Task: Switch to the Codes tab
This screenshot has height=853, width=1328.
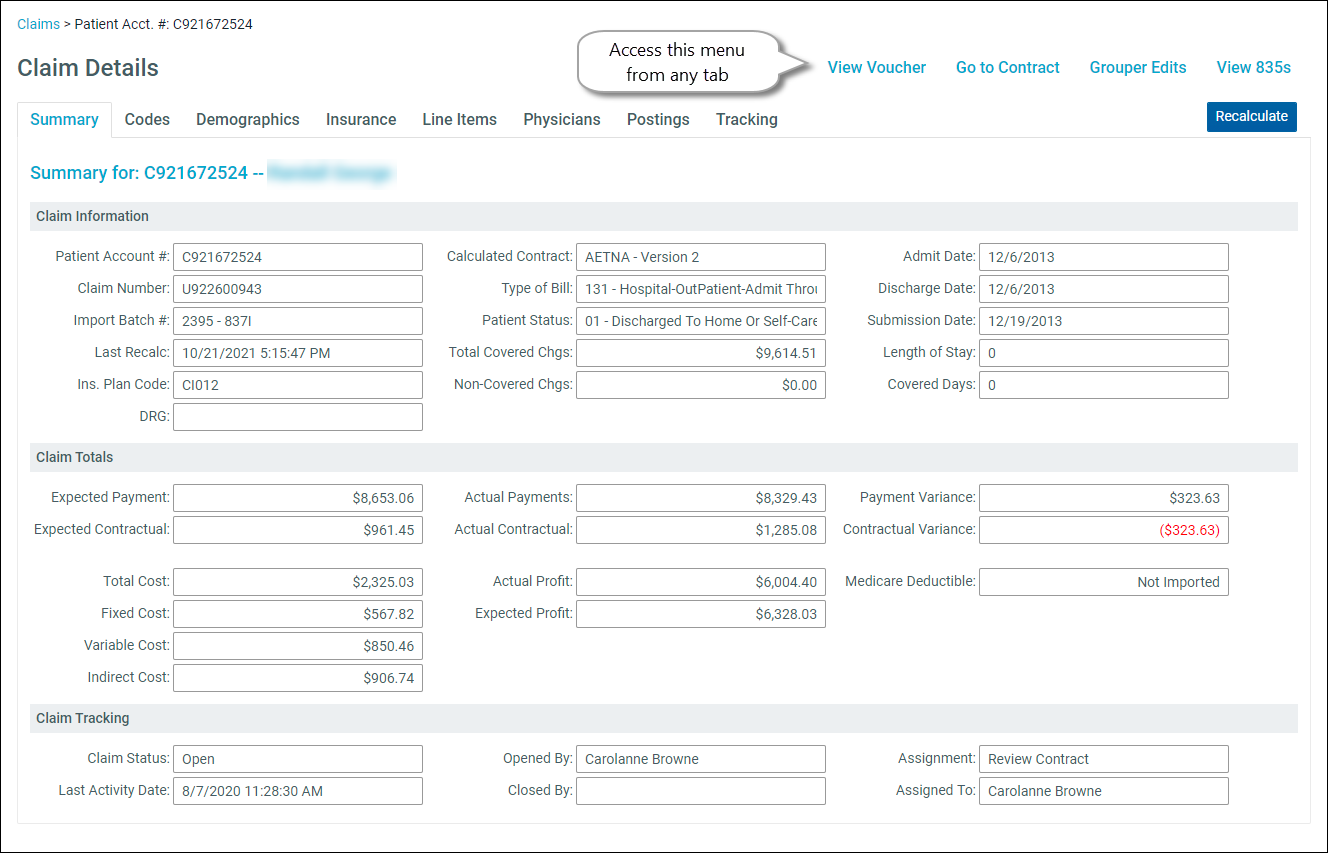Action: point(147,119)
